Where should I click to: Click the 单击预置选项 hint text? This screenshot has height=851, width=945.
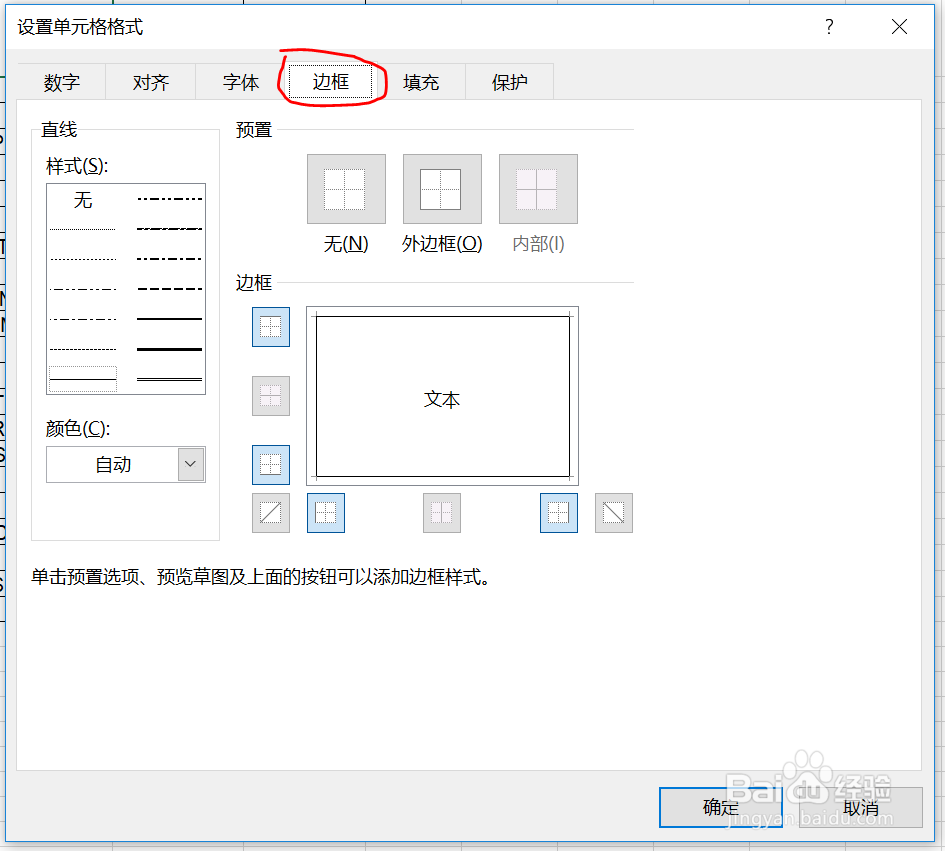coord(260,577)
